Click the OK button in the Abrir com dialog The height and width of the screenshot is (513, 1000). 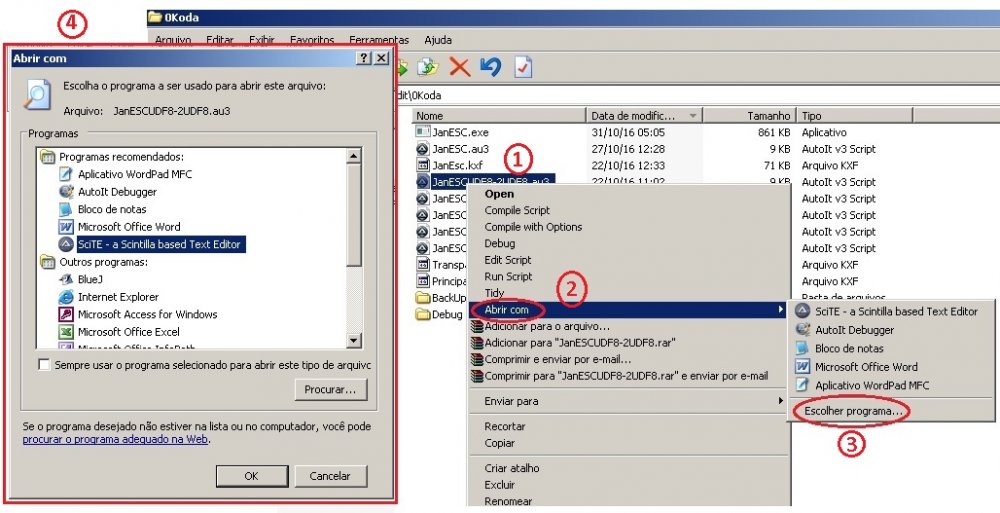[251, 476]
